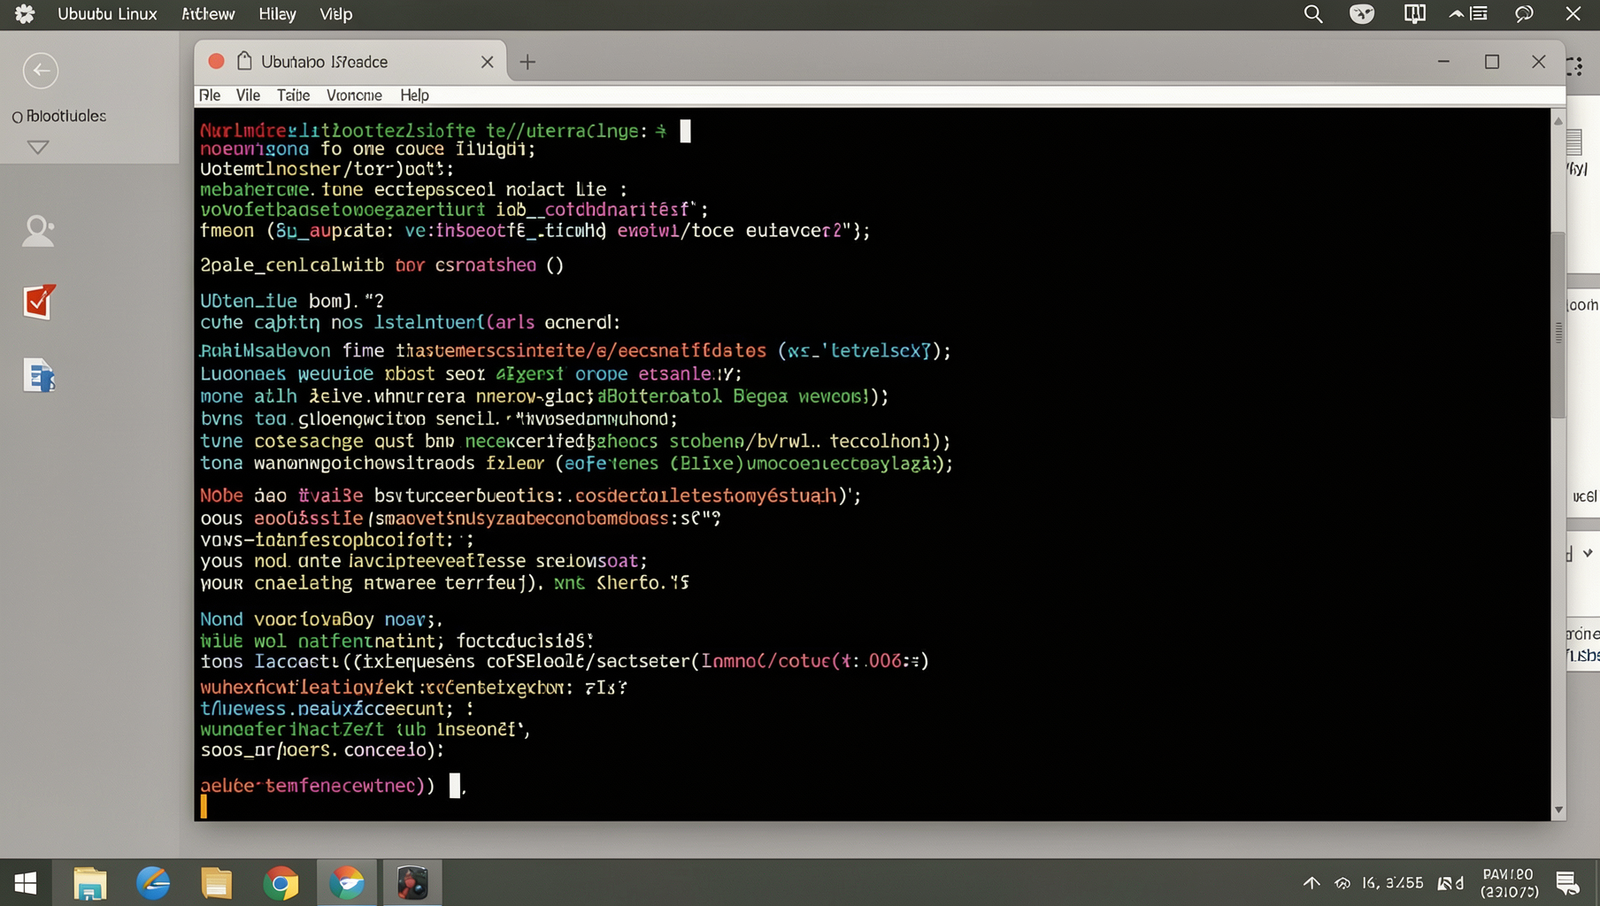Open the clock in the taskbar

(x=1508, y=883)
